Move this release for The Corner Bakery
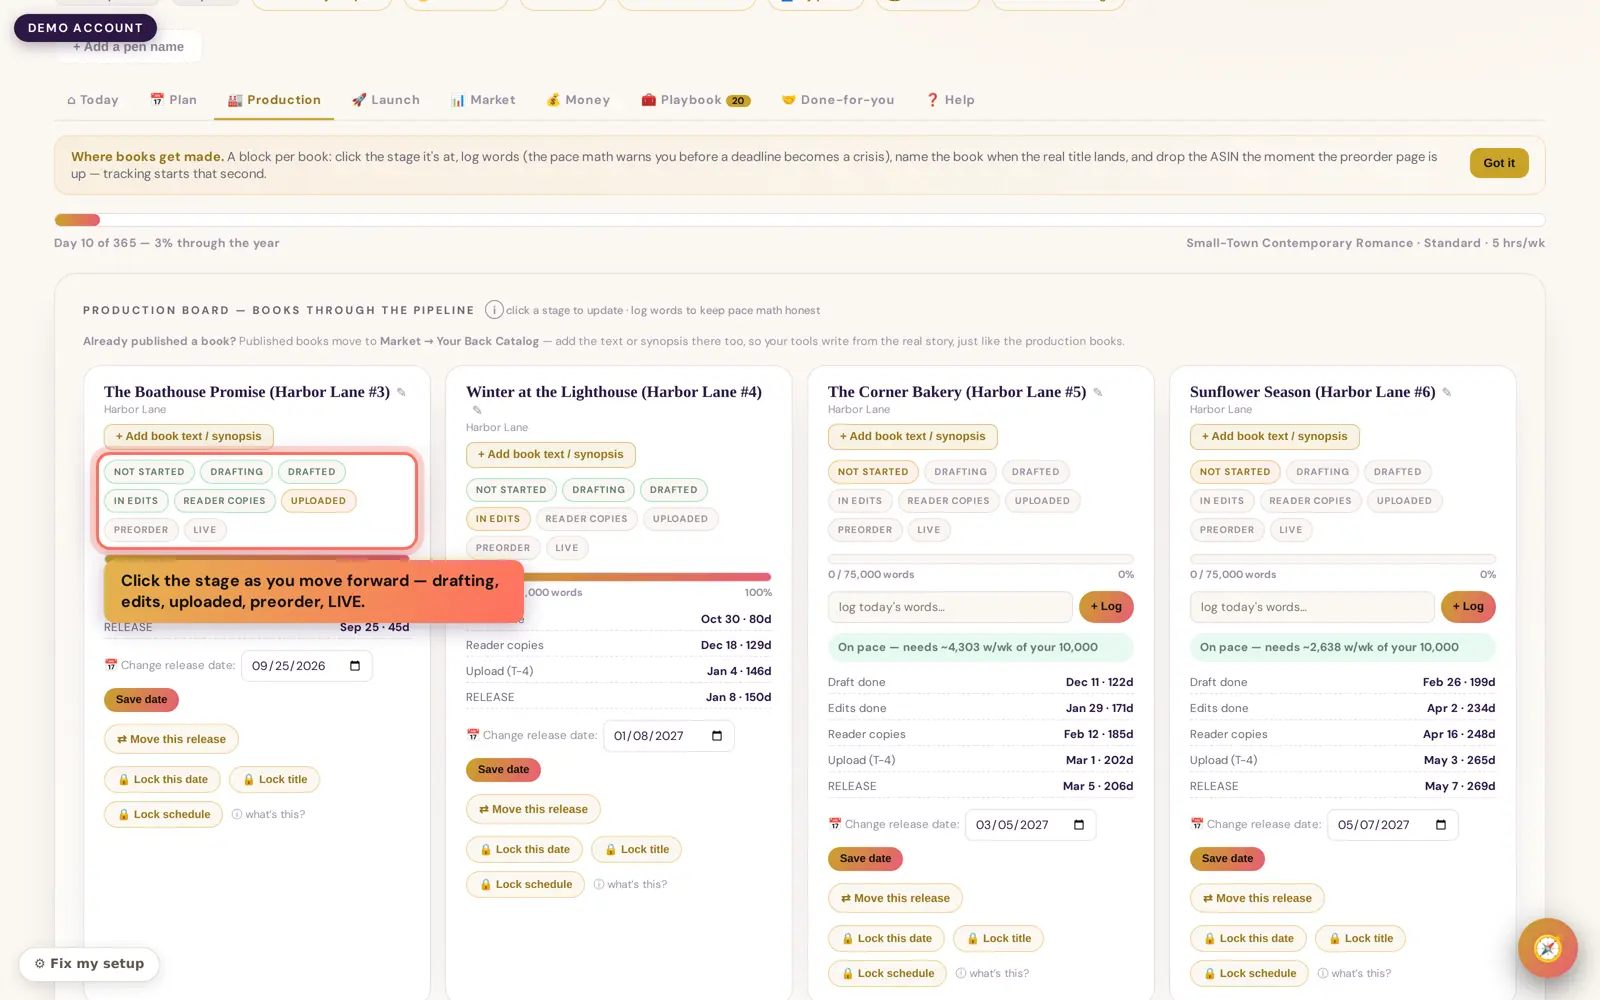Screen dimensions: 1600x1000 click(x=895, y=899)
